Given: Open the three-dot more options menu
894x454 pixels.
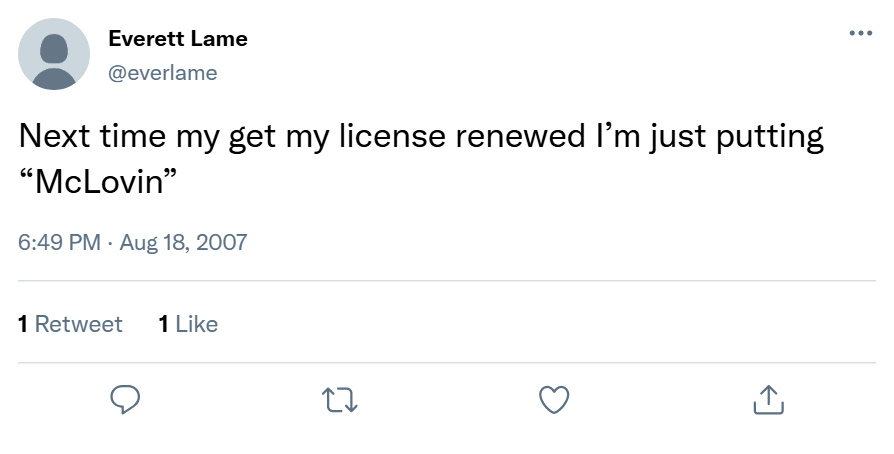Looking at the screenshot, I should [x=859, y=33].
